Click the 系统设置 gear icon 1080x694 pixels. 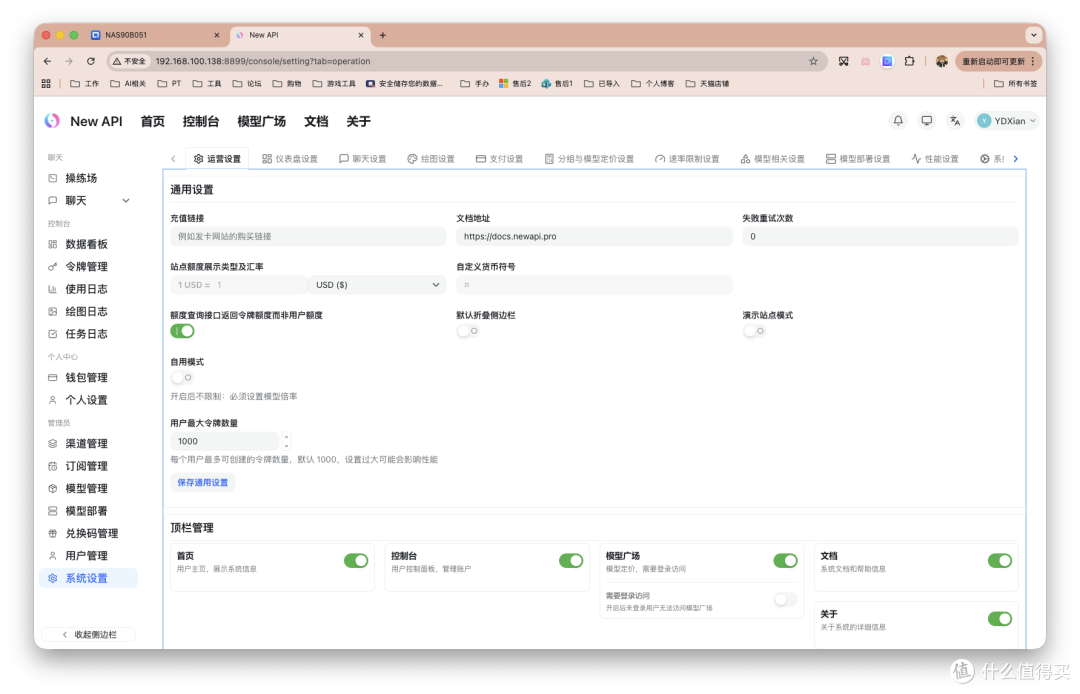point(52,578)
